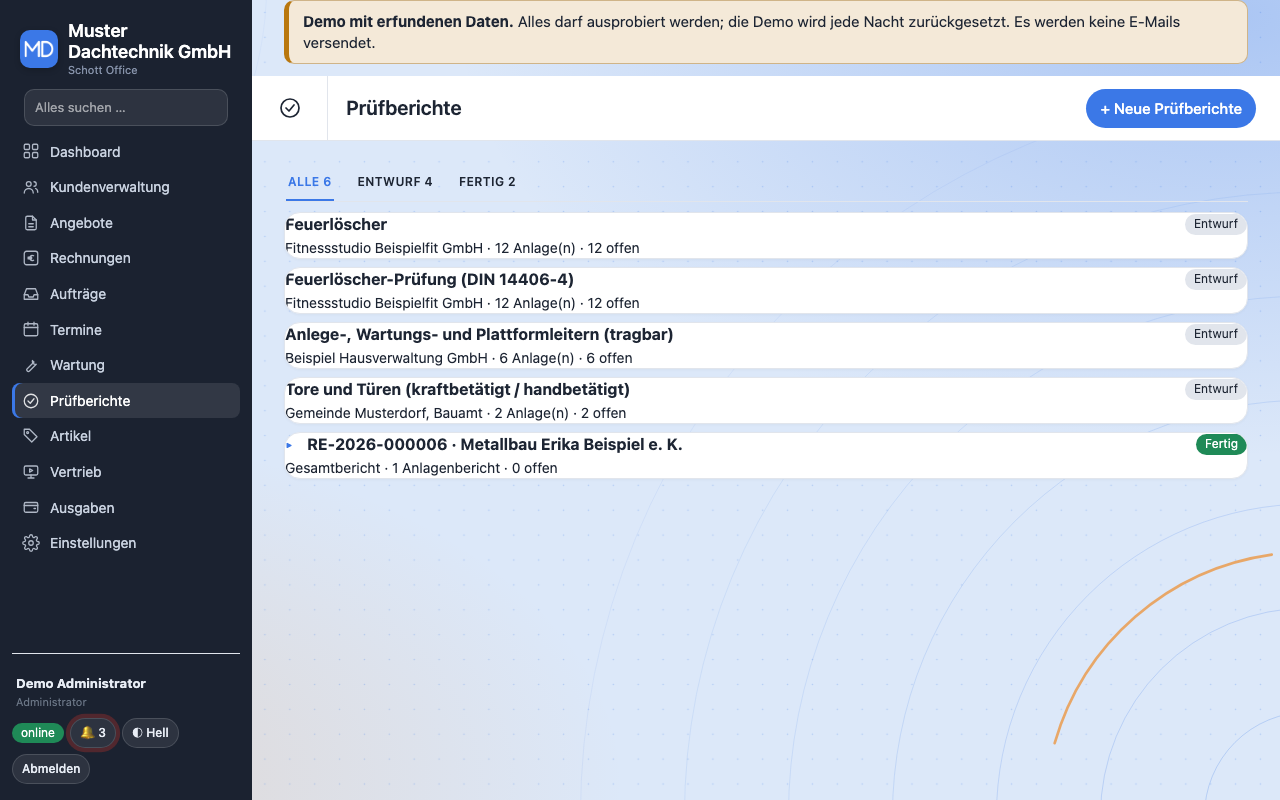Click the online status badge
Image resolution: width=1280 pixels, height=800 pixels.
tap(38, 733)
